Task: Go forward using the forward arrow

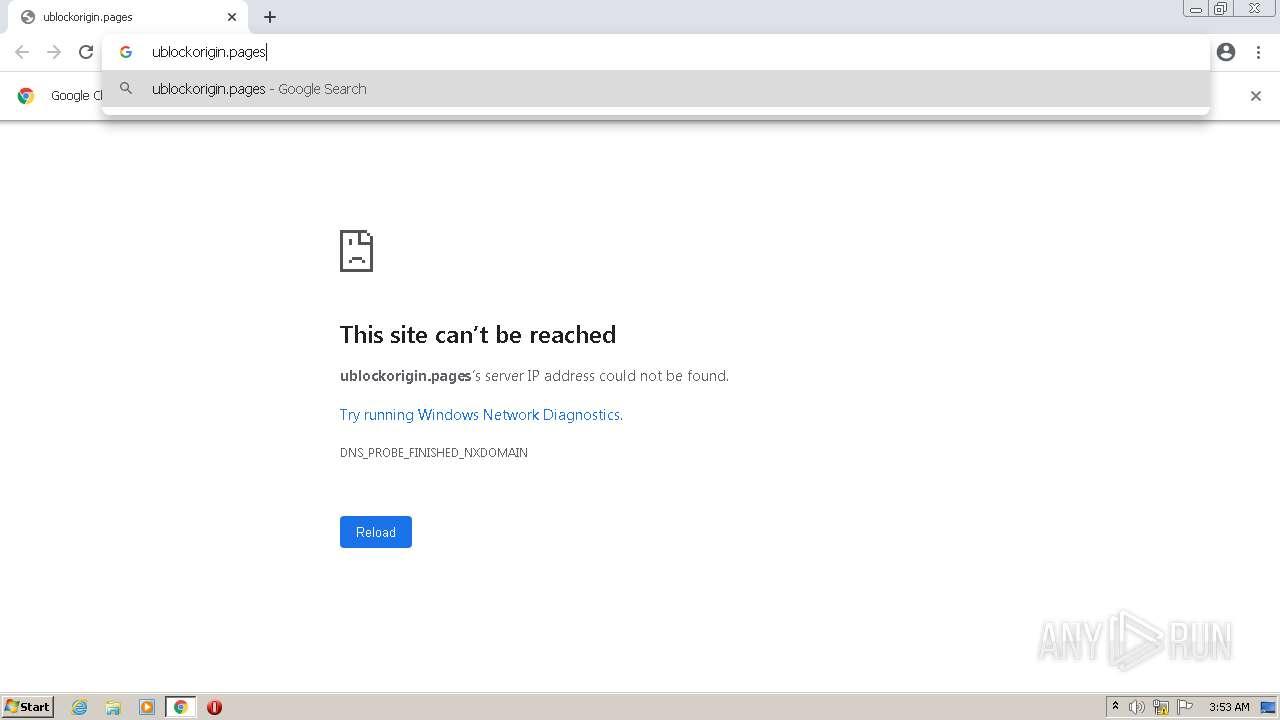Action: 54,52
